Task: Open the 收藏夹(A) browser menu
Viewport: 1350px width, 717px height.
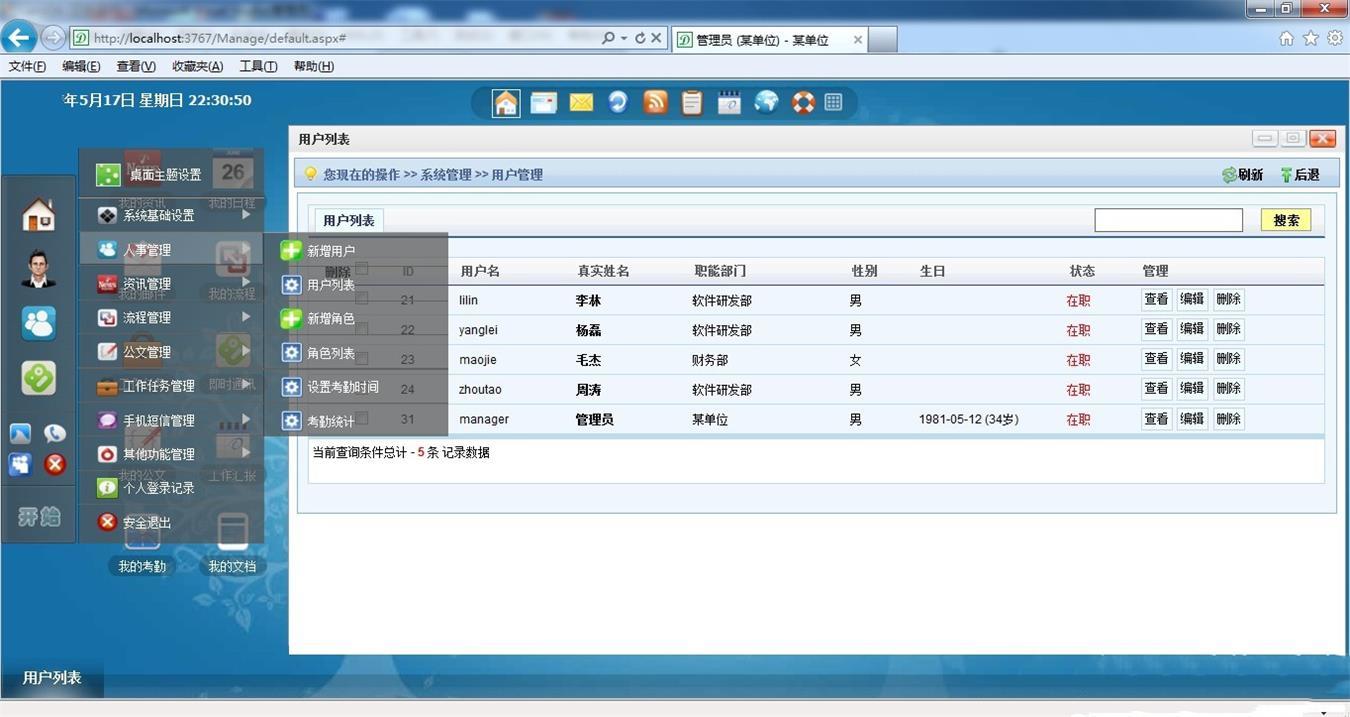Action: coord(198,67)
